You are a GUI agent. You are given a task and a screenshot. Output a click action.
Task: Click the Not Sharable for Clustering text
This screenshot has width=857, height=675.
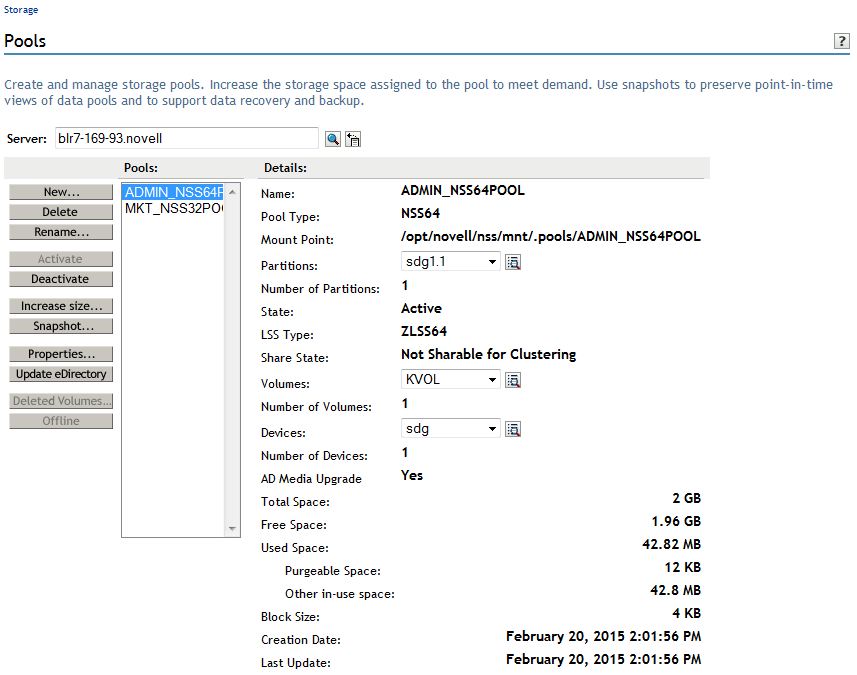pos(488,354)
